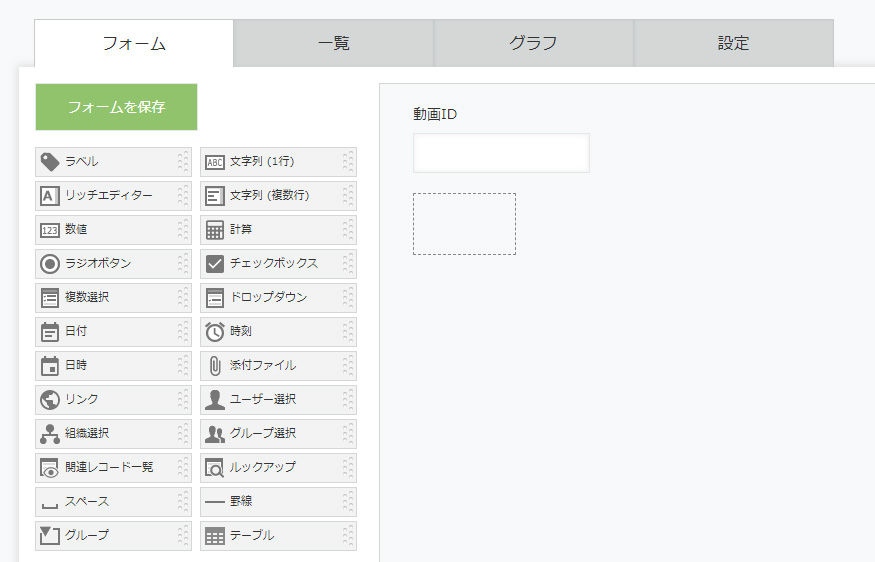The width and height of the screenshot is (875, 562).
Task: Click the フォームを保存 button
Action: click(x=116, y=107)
